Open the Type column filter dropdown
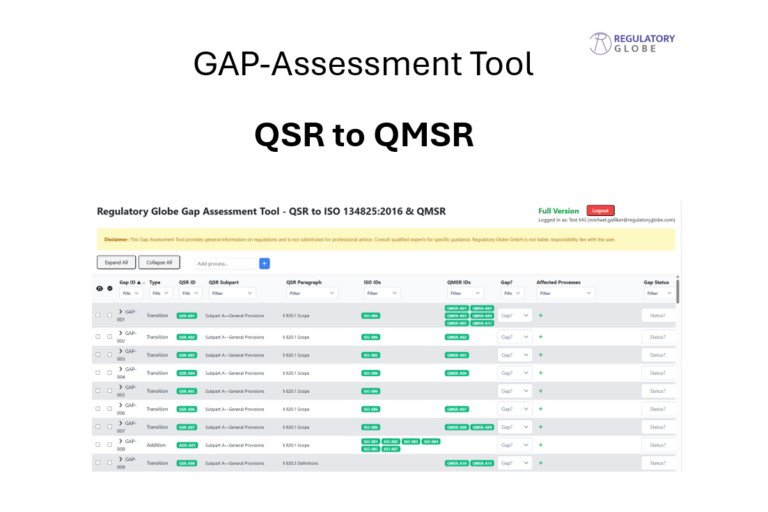768x512 pixels. click(x=160, y=293)
